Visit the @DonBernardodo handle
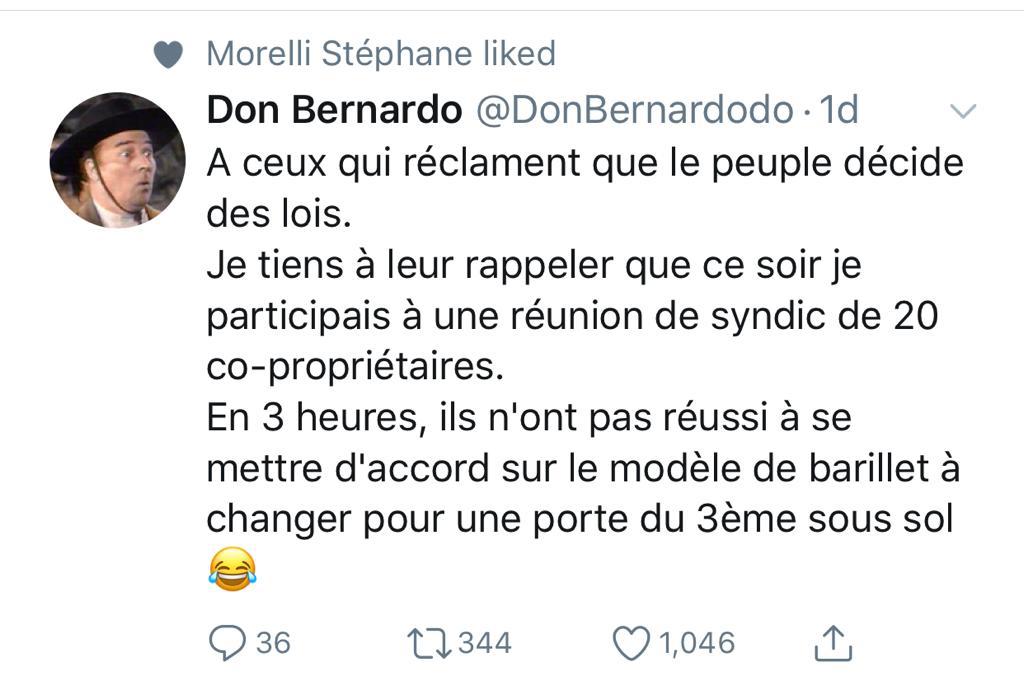 pyautogui.click(x=635, y=109)
